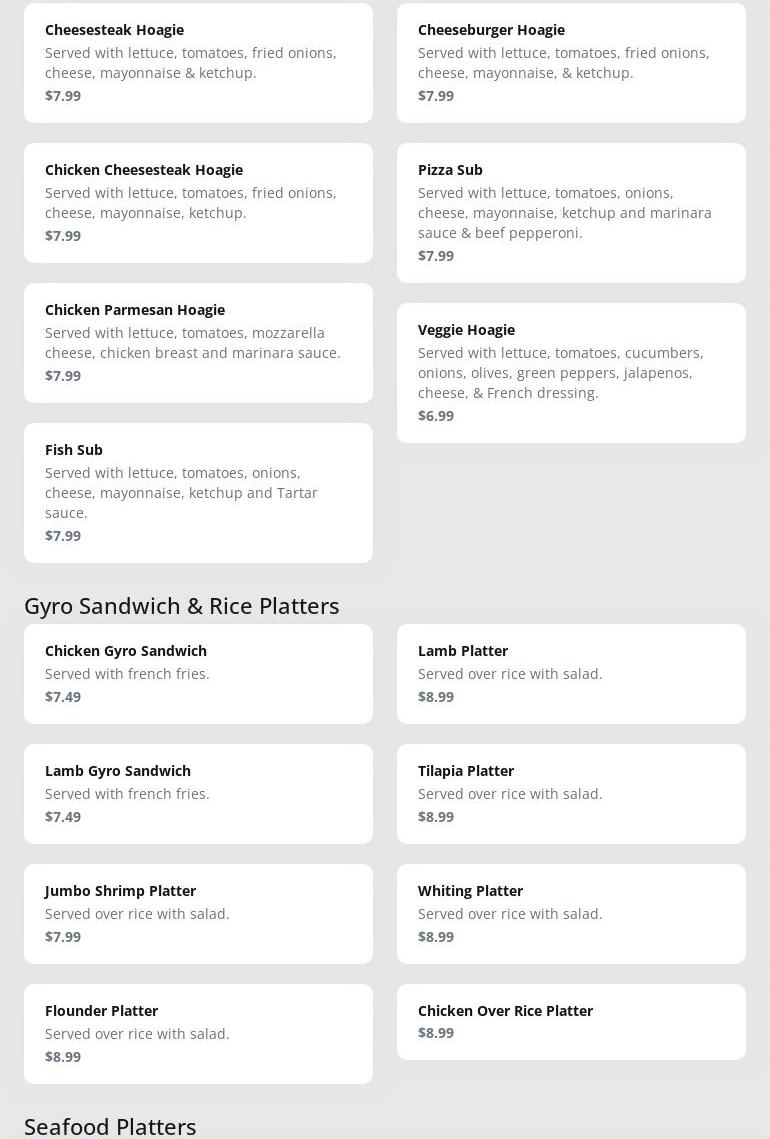Open the Veggie Hoagie item
Screen dimensions: 770x1139
pyautogui.click(x=571, y=373)
